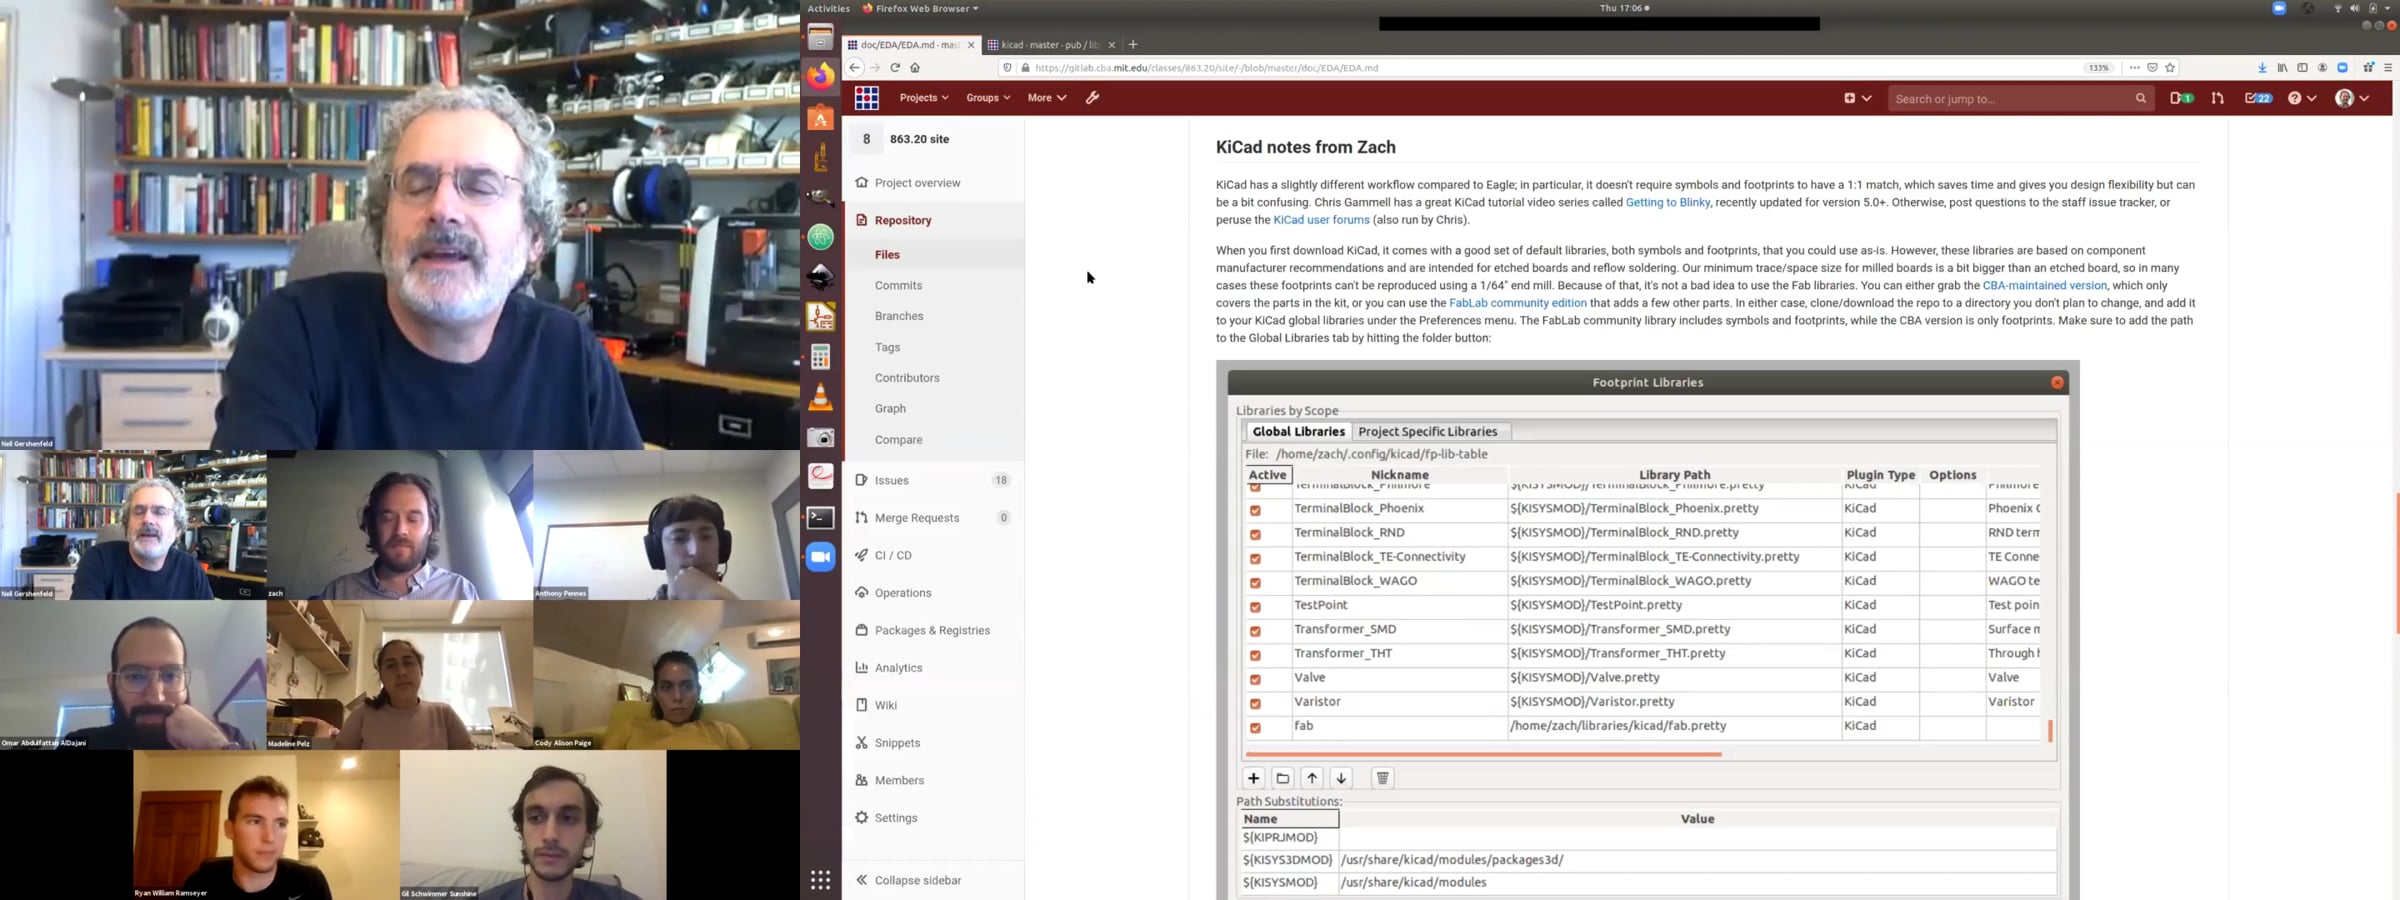Go back with the browser back arrow

[854, 68]
